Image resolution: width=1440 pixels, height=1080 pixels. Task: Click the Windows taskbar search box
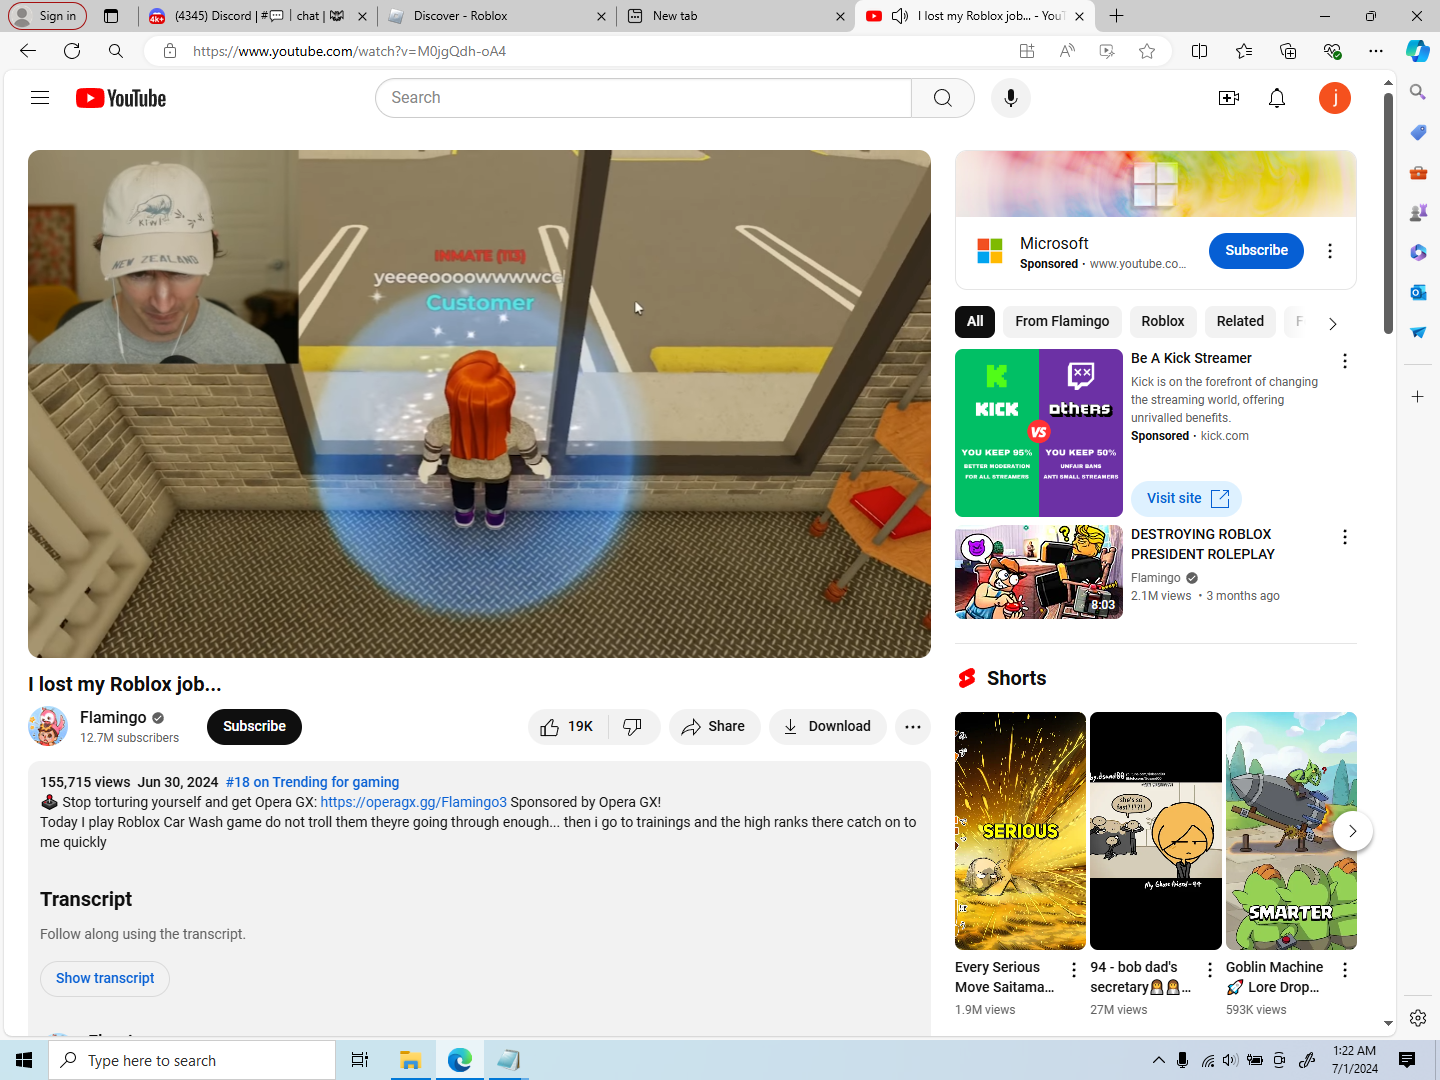click(x=192, y=1060)
